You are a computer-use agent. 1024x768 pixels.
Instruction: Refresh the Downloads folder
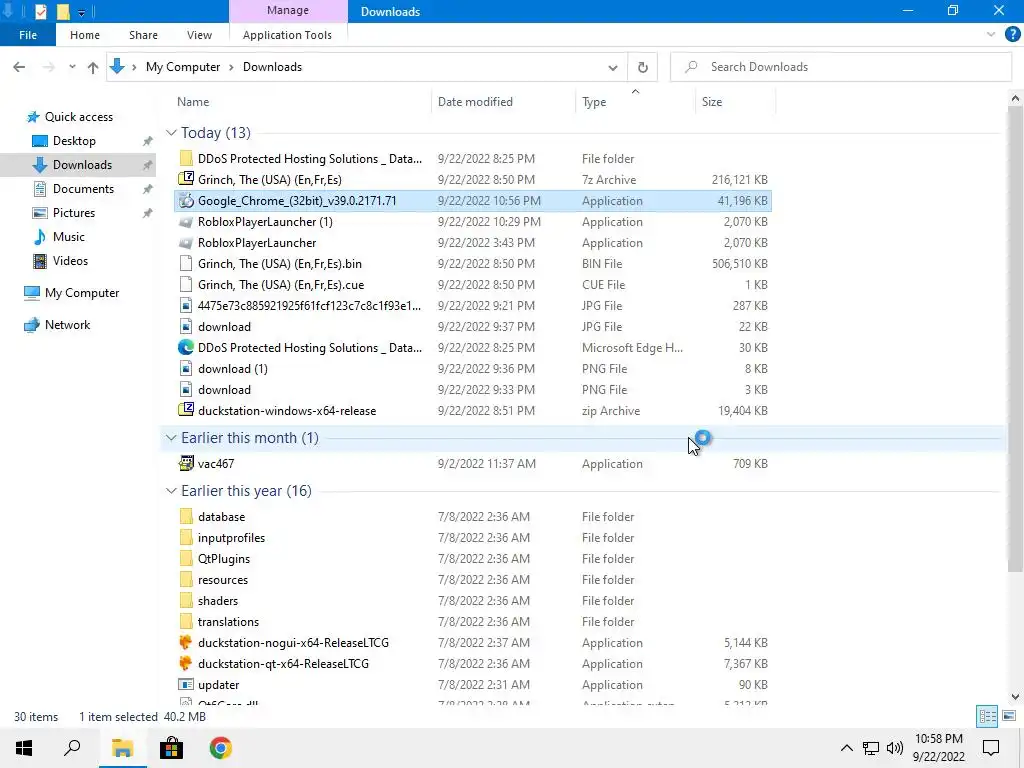pyautogui.click(x=643, y=67)
